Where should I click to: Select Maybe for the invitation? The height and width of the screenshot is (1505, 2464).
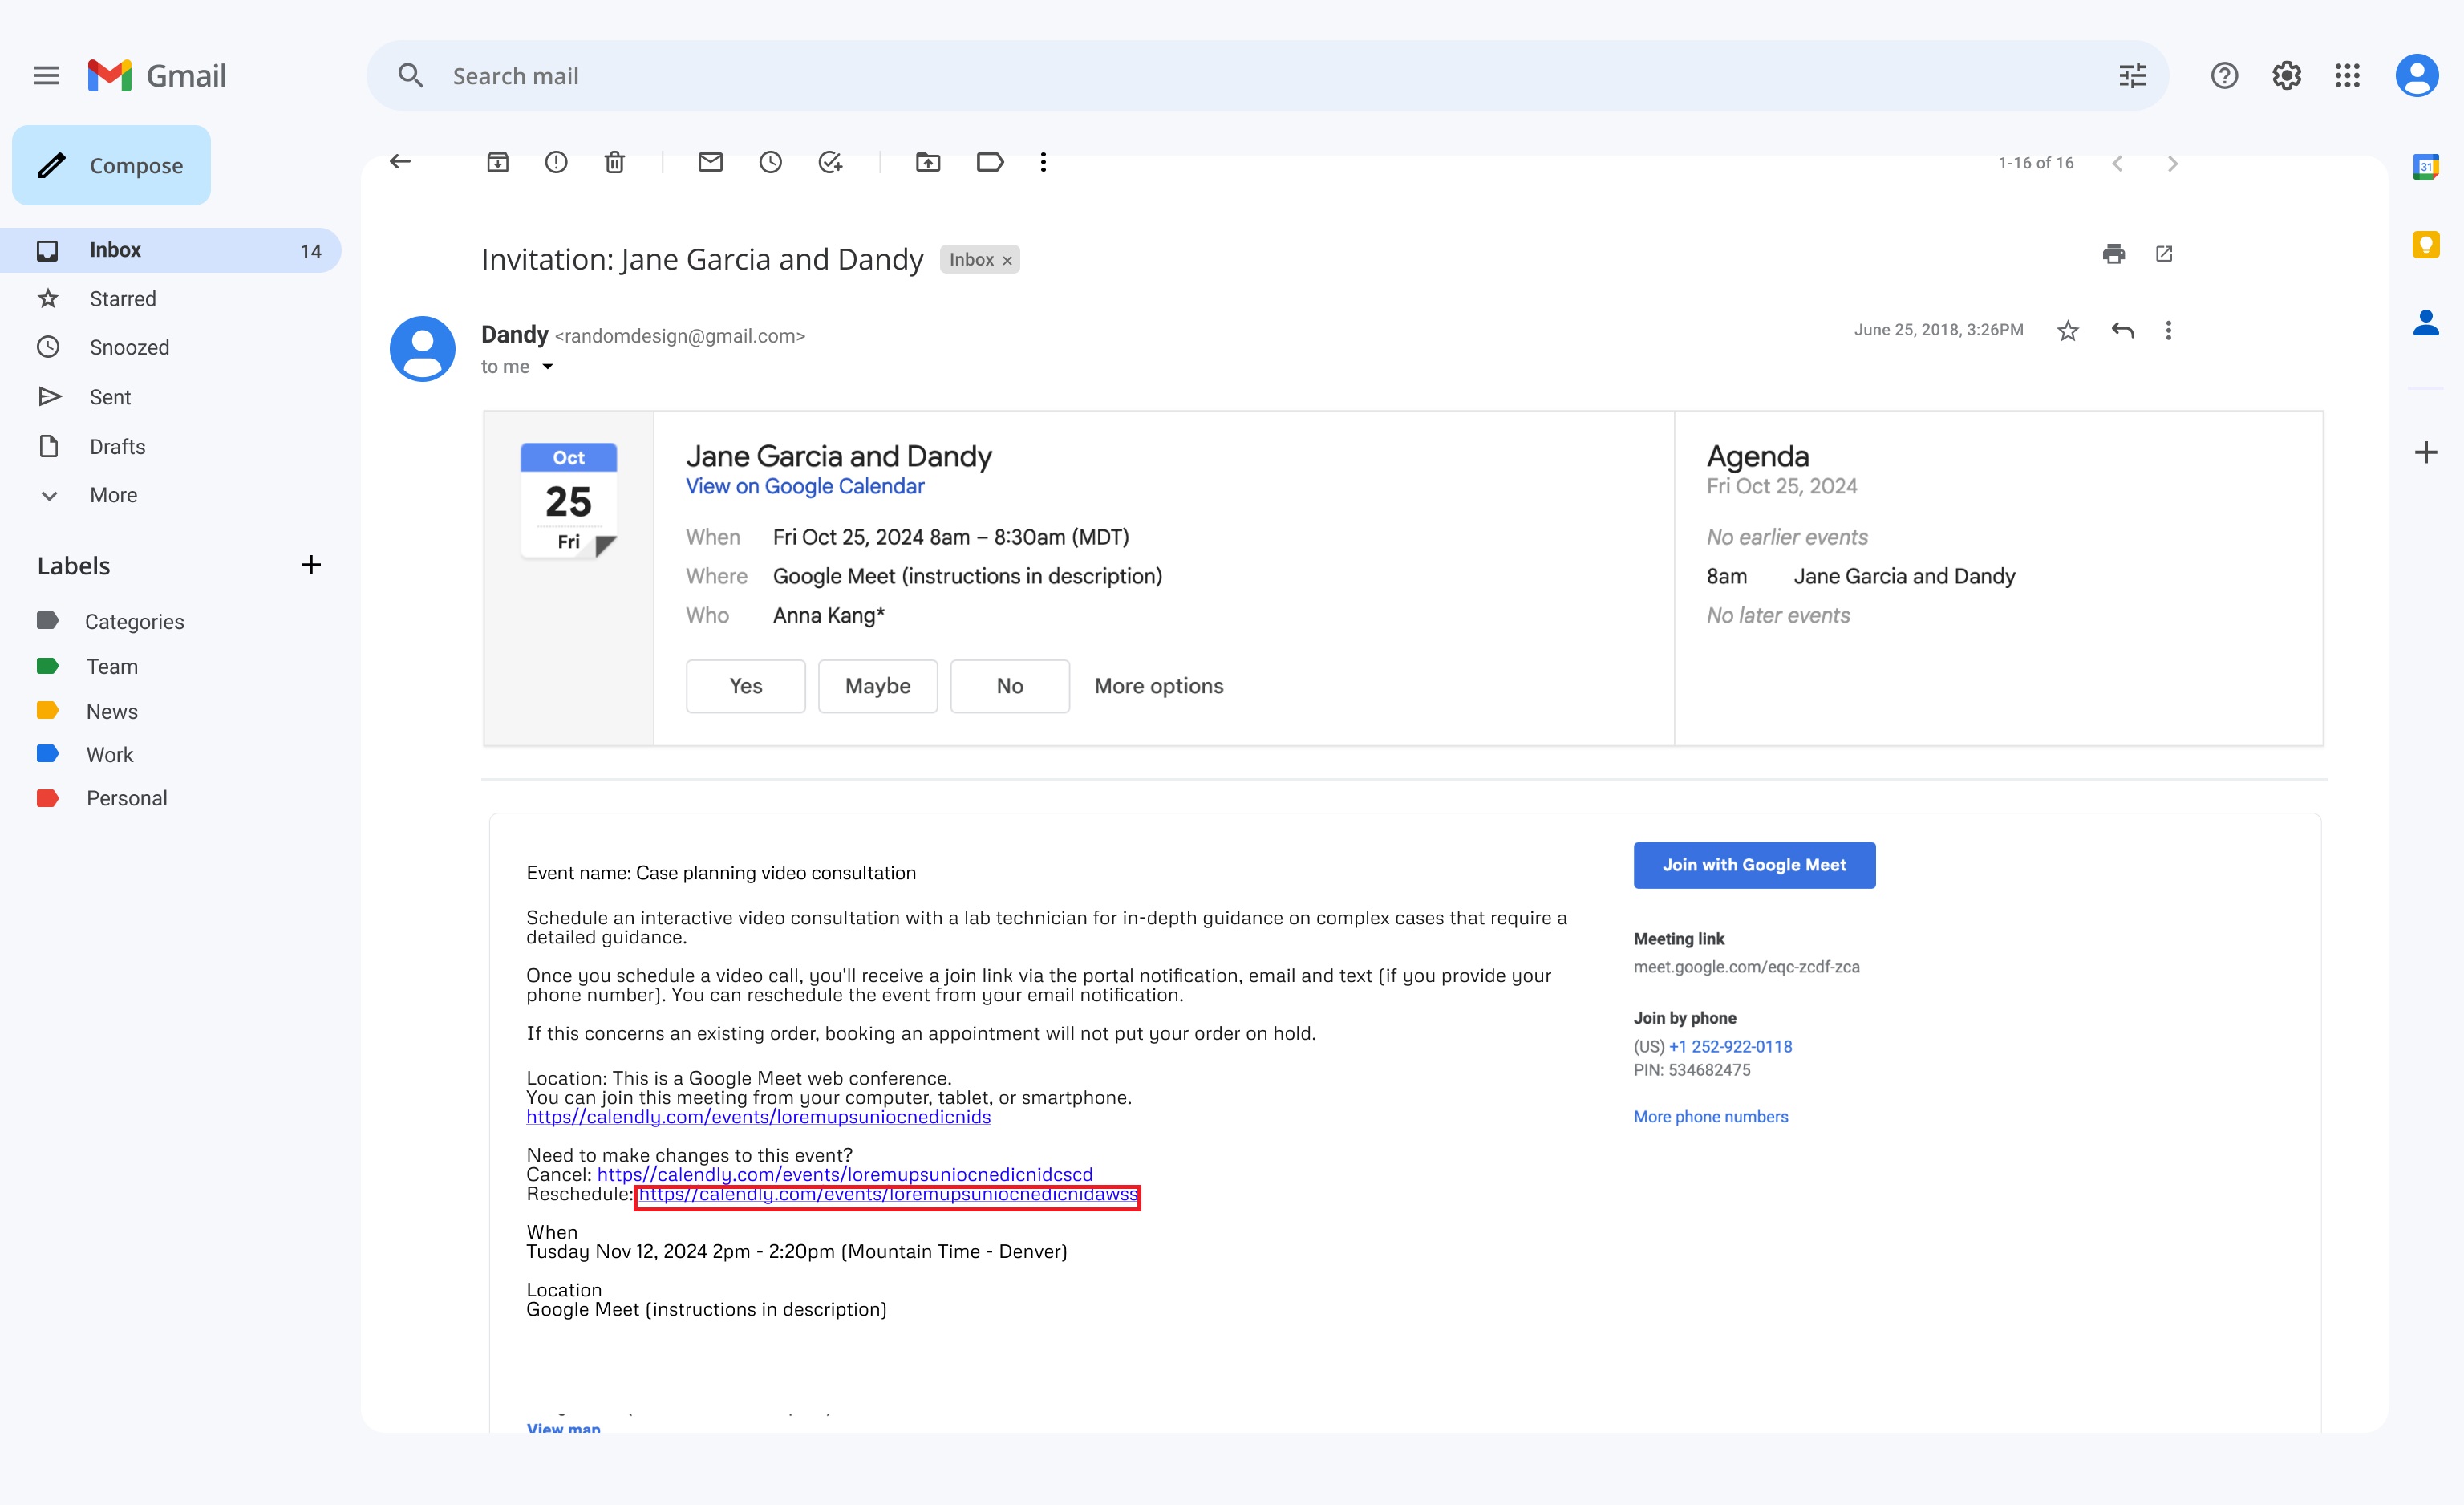tap(877, 686)
